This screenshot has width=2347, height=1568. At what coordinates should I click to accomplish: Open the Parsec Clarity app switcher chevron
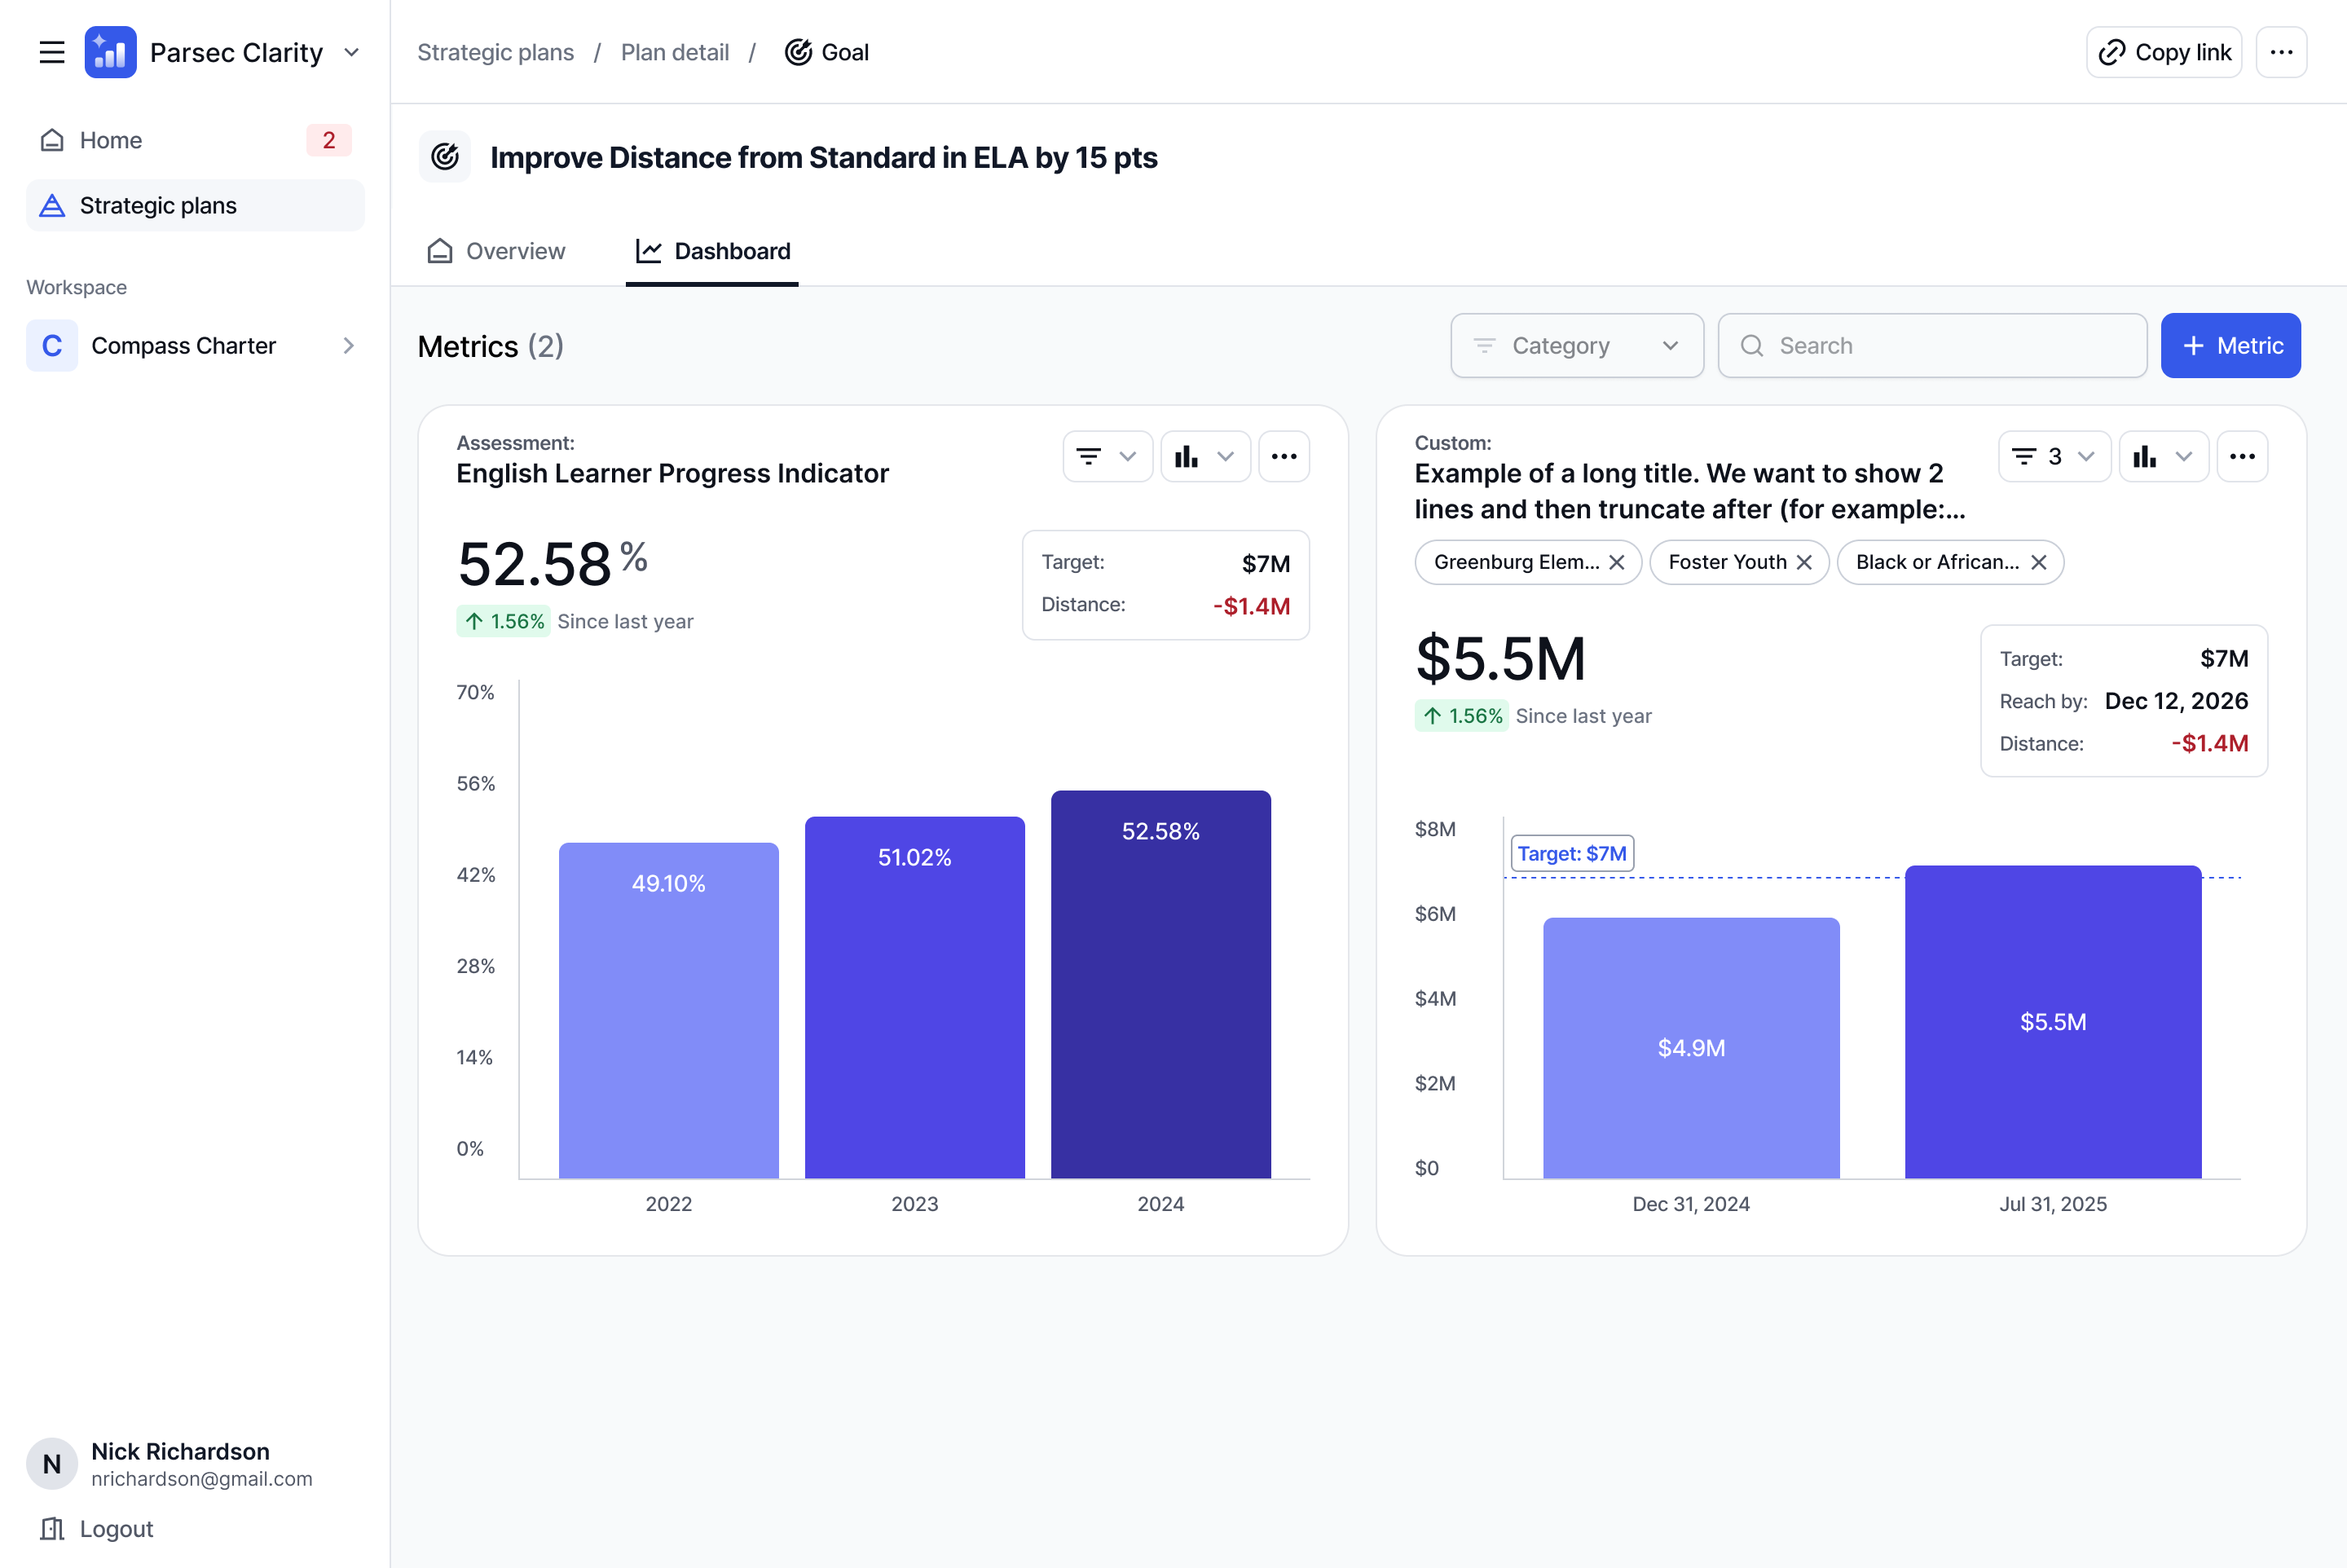(x=351, y=52)
